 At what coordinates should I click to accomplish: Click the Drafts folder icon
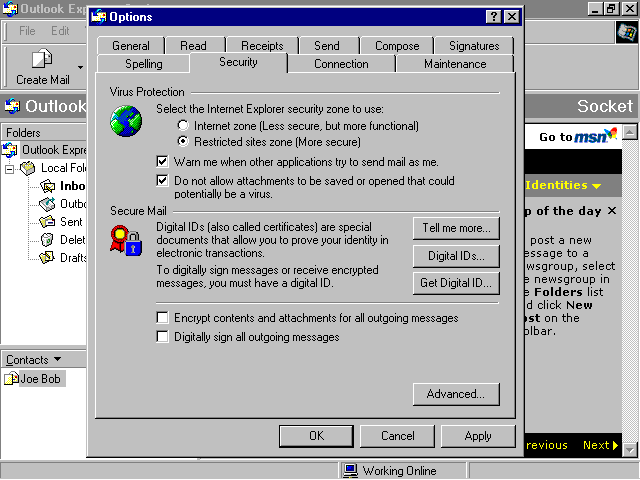click(x=47, y=258)
